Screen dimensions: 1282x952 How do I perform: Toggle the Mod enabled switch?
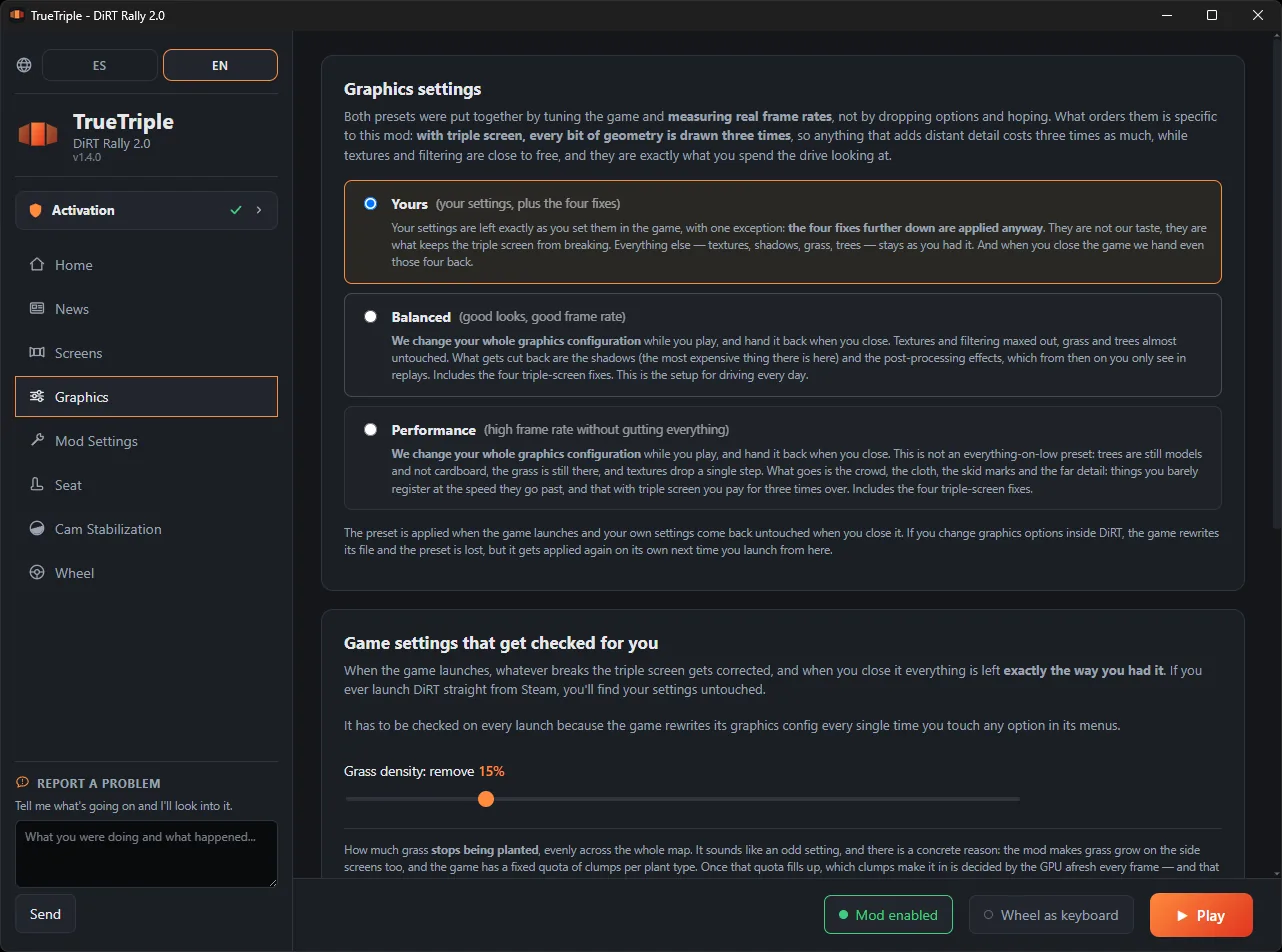[888, 915]
